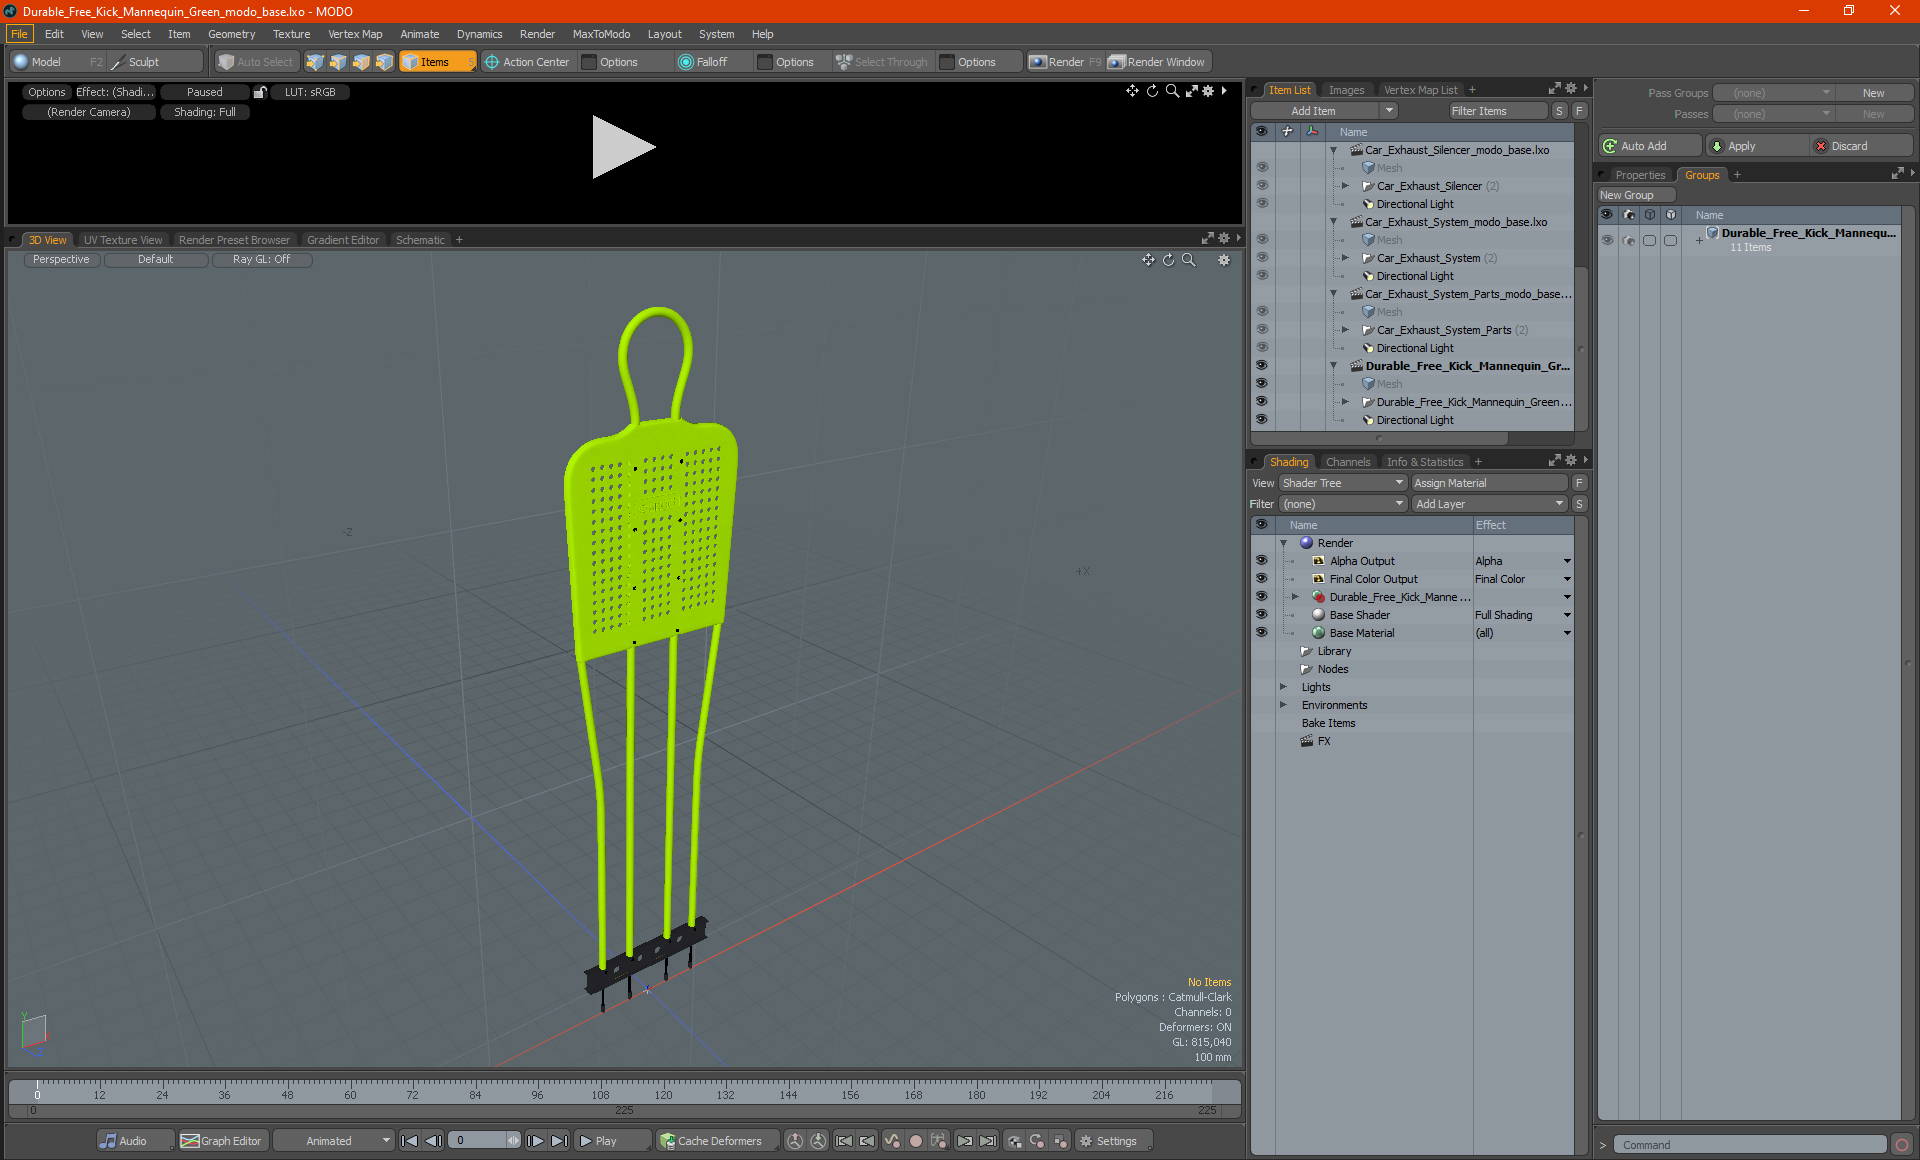Click the Assign Material button
Image resolution: width=1920 pixels, height=1160 pixels.
tap(1489, 483)
